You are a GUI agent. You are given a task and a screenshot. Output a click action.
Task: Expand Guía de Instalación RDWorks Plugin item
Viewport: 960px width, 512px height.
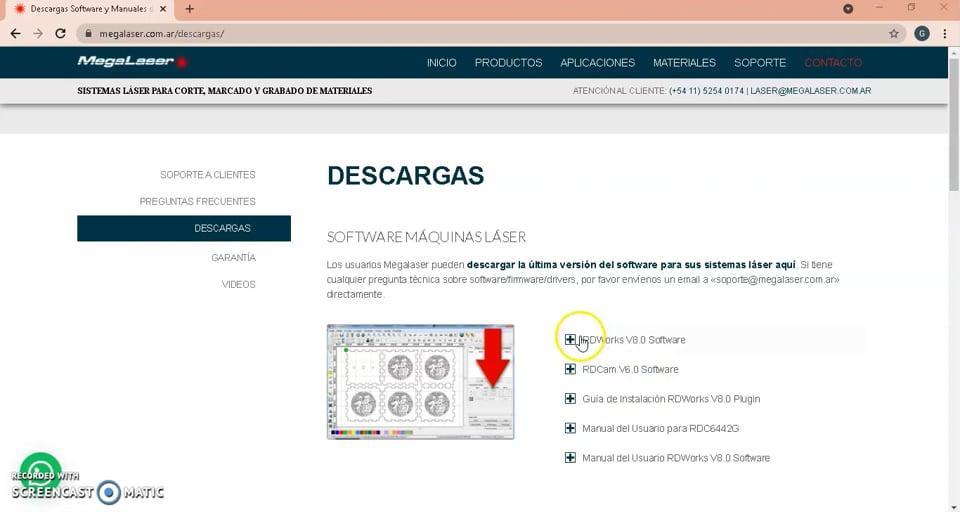tap(570, 399)
